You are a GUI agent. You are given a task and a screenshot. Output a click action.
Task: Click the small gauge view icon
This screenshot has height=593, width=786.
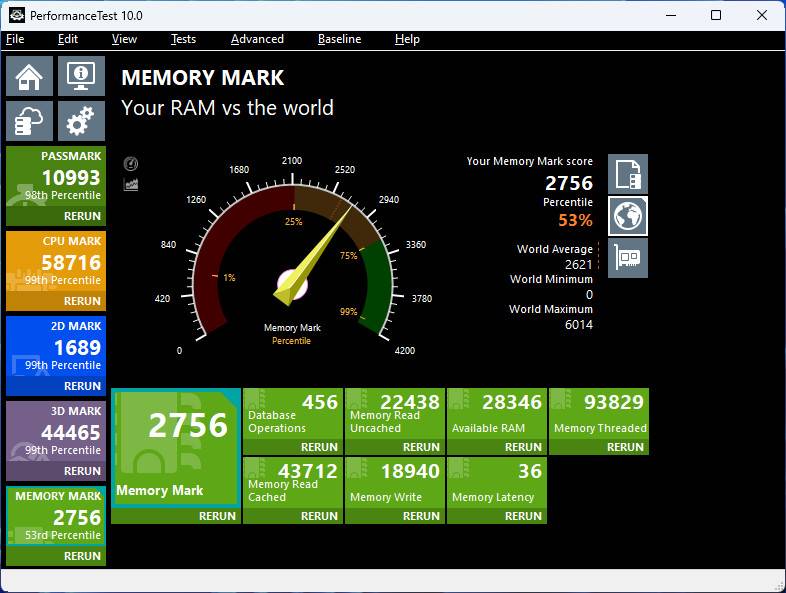coord(131,164)
